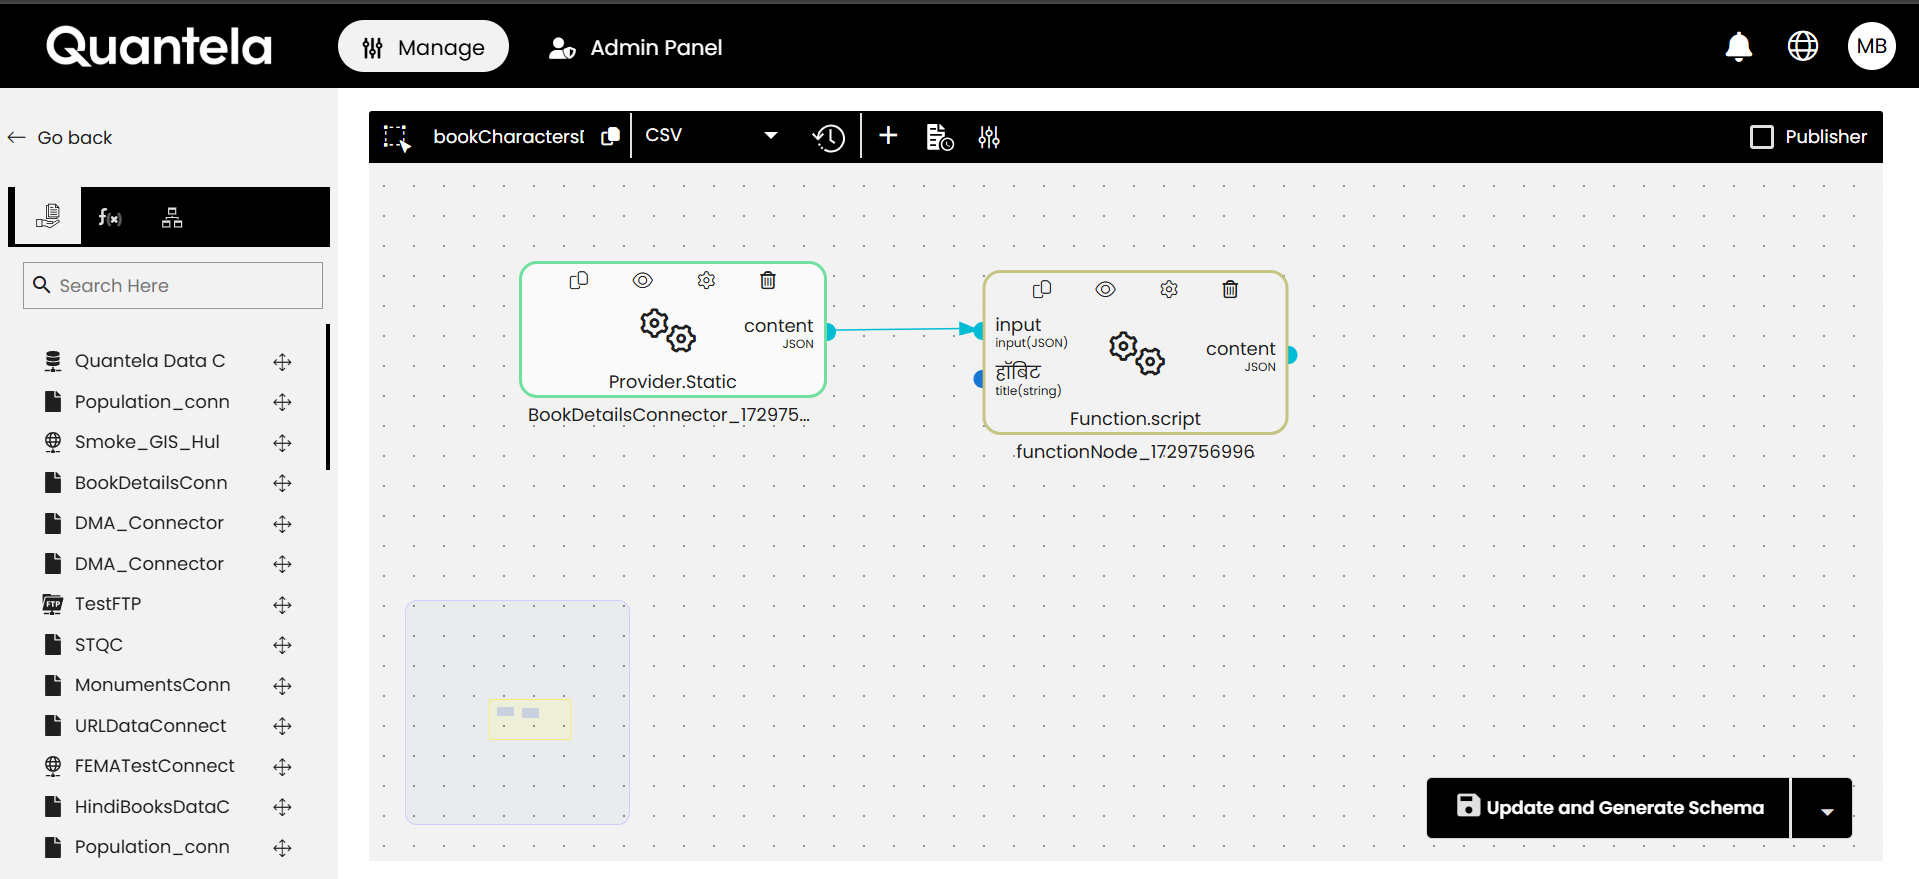Screen dimensions: 1919x879
Task: Click the Go back link
Action: (x=61, y=138)
